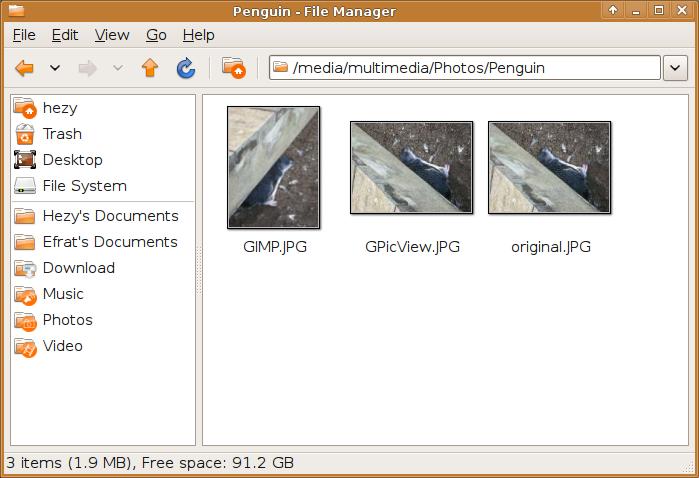Open Hezy's Documents bookmark
This screenshot has width=699, height=478.
click(x=110, y=216)
